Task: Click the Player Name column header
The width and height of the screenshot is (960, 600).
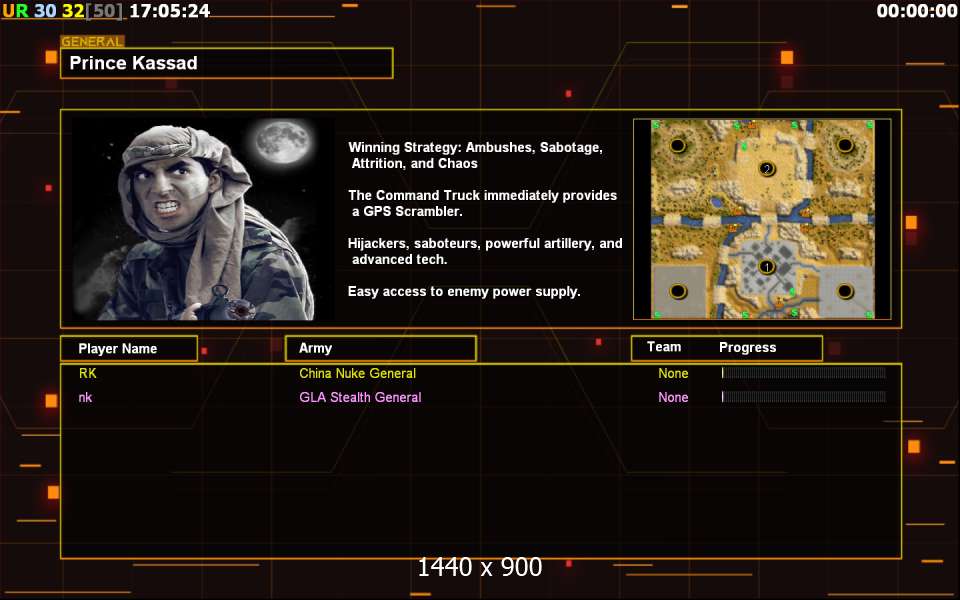Action: [129, 348]
